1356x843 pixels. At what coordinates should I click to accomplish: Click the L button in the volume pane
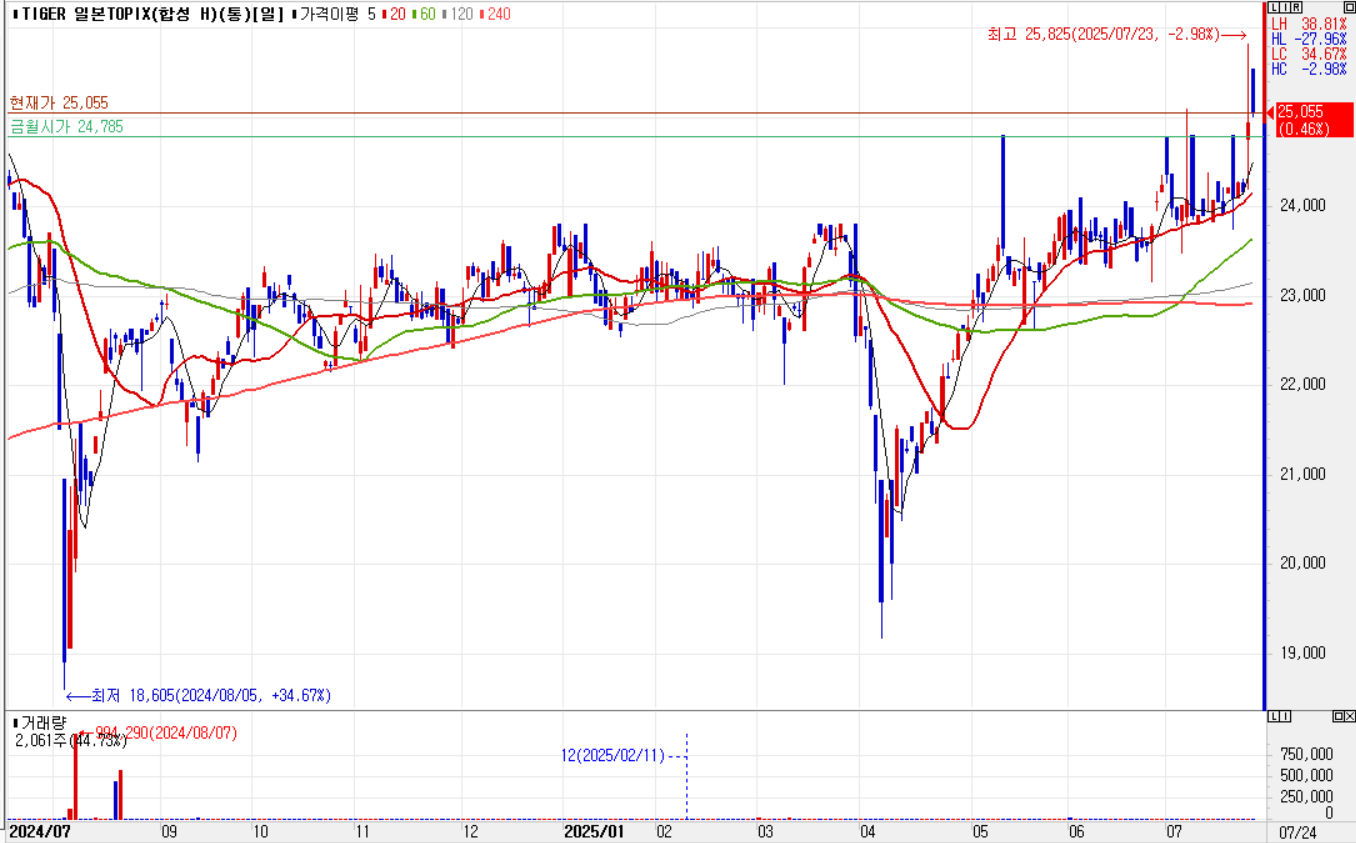coord(1273,717)
